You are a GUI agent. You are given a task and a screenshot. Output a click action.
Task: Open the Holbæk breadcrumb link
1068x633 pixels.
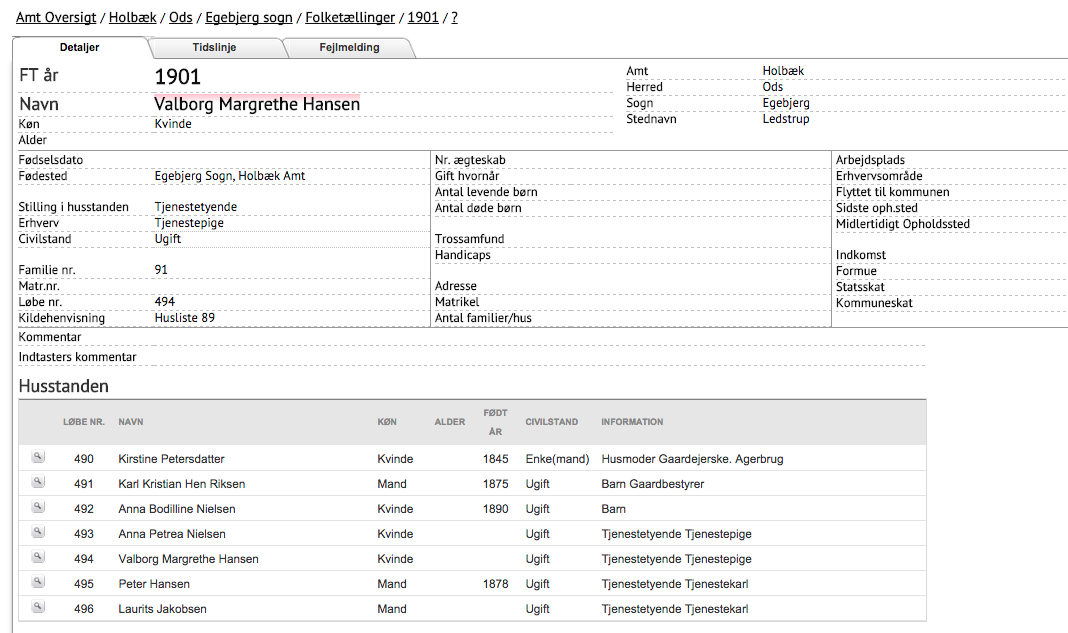133,18
